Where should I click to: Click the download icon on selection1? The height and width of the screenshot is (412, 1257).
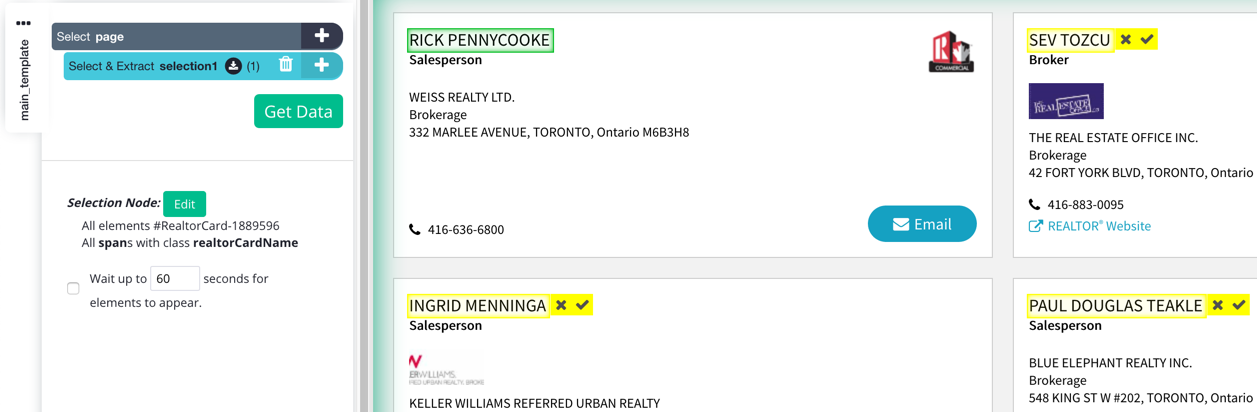tap(233, 66)
